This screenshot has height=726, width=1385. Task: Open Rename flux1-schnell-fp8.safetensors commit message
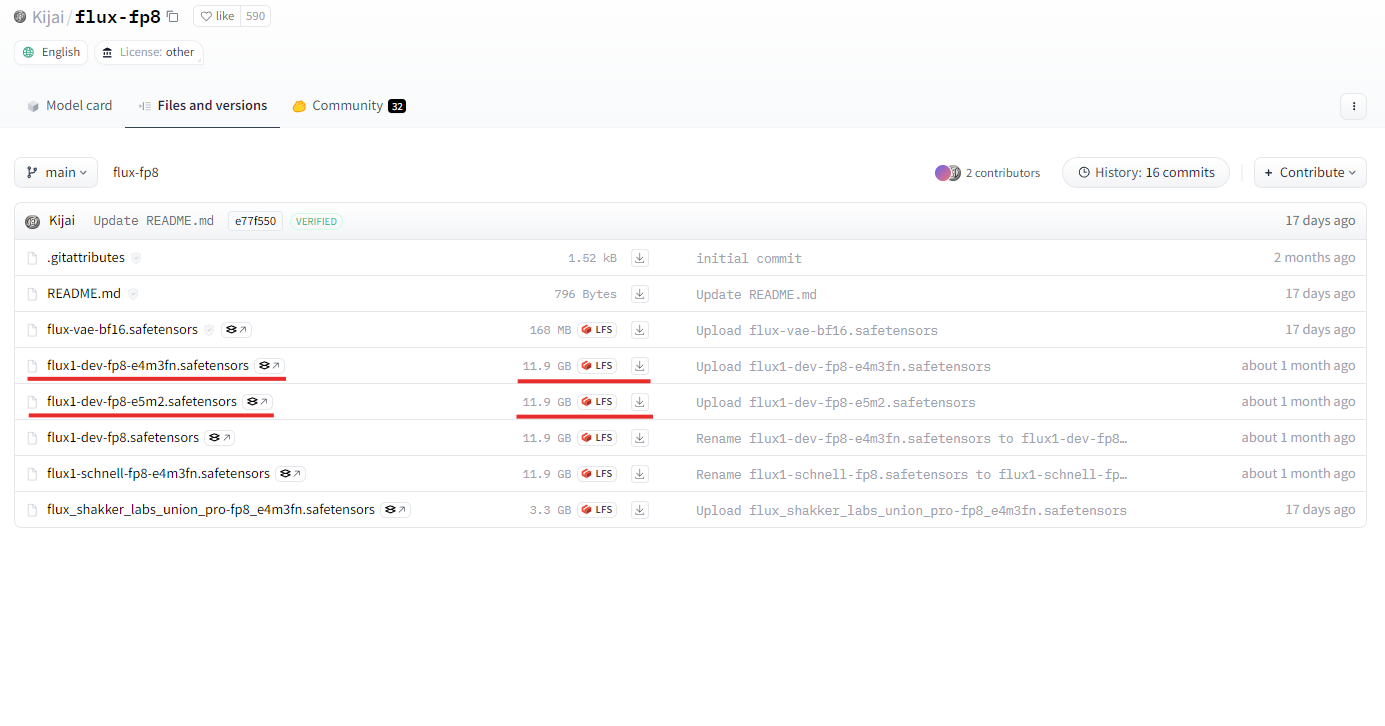click(x=912, y=474)
